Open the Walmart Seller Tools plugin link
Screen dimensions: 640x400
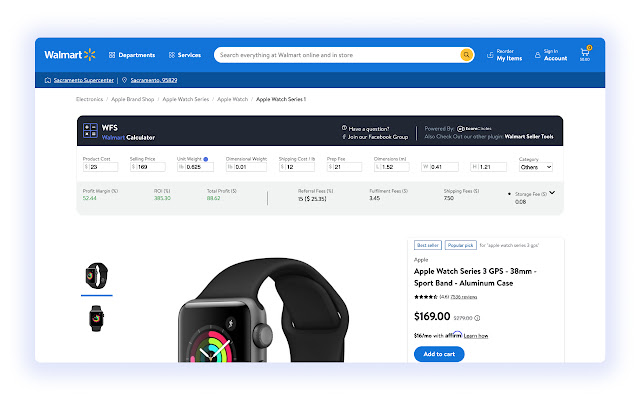(x=529, y=137)
